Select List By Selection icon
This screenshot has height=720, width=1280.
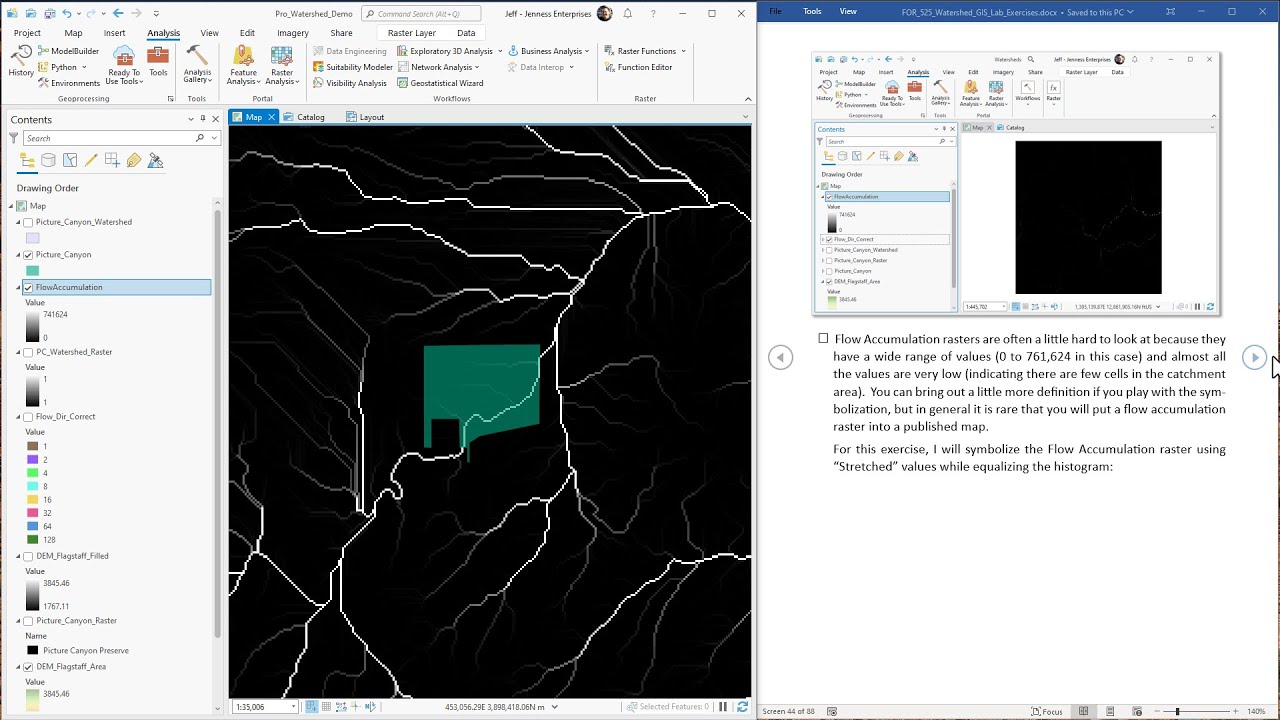click(x=70, y=160)
